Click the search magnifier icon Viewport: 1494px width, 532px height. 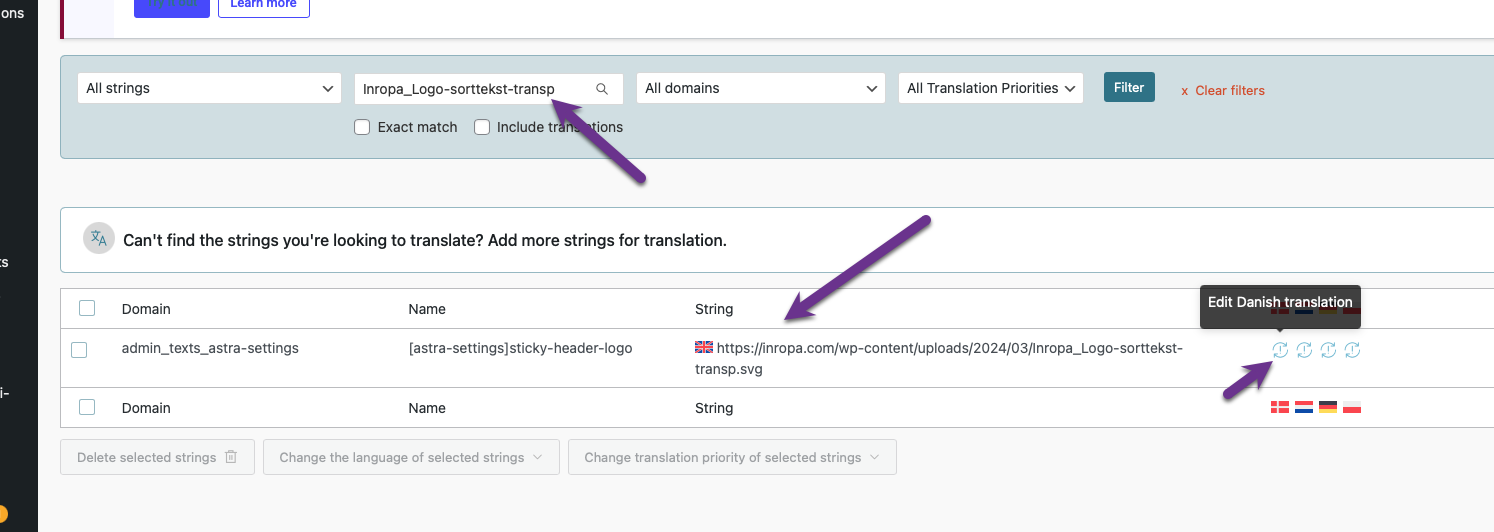point(602,89)
